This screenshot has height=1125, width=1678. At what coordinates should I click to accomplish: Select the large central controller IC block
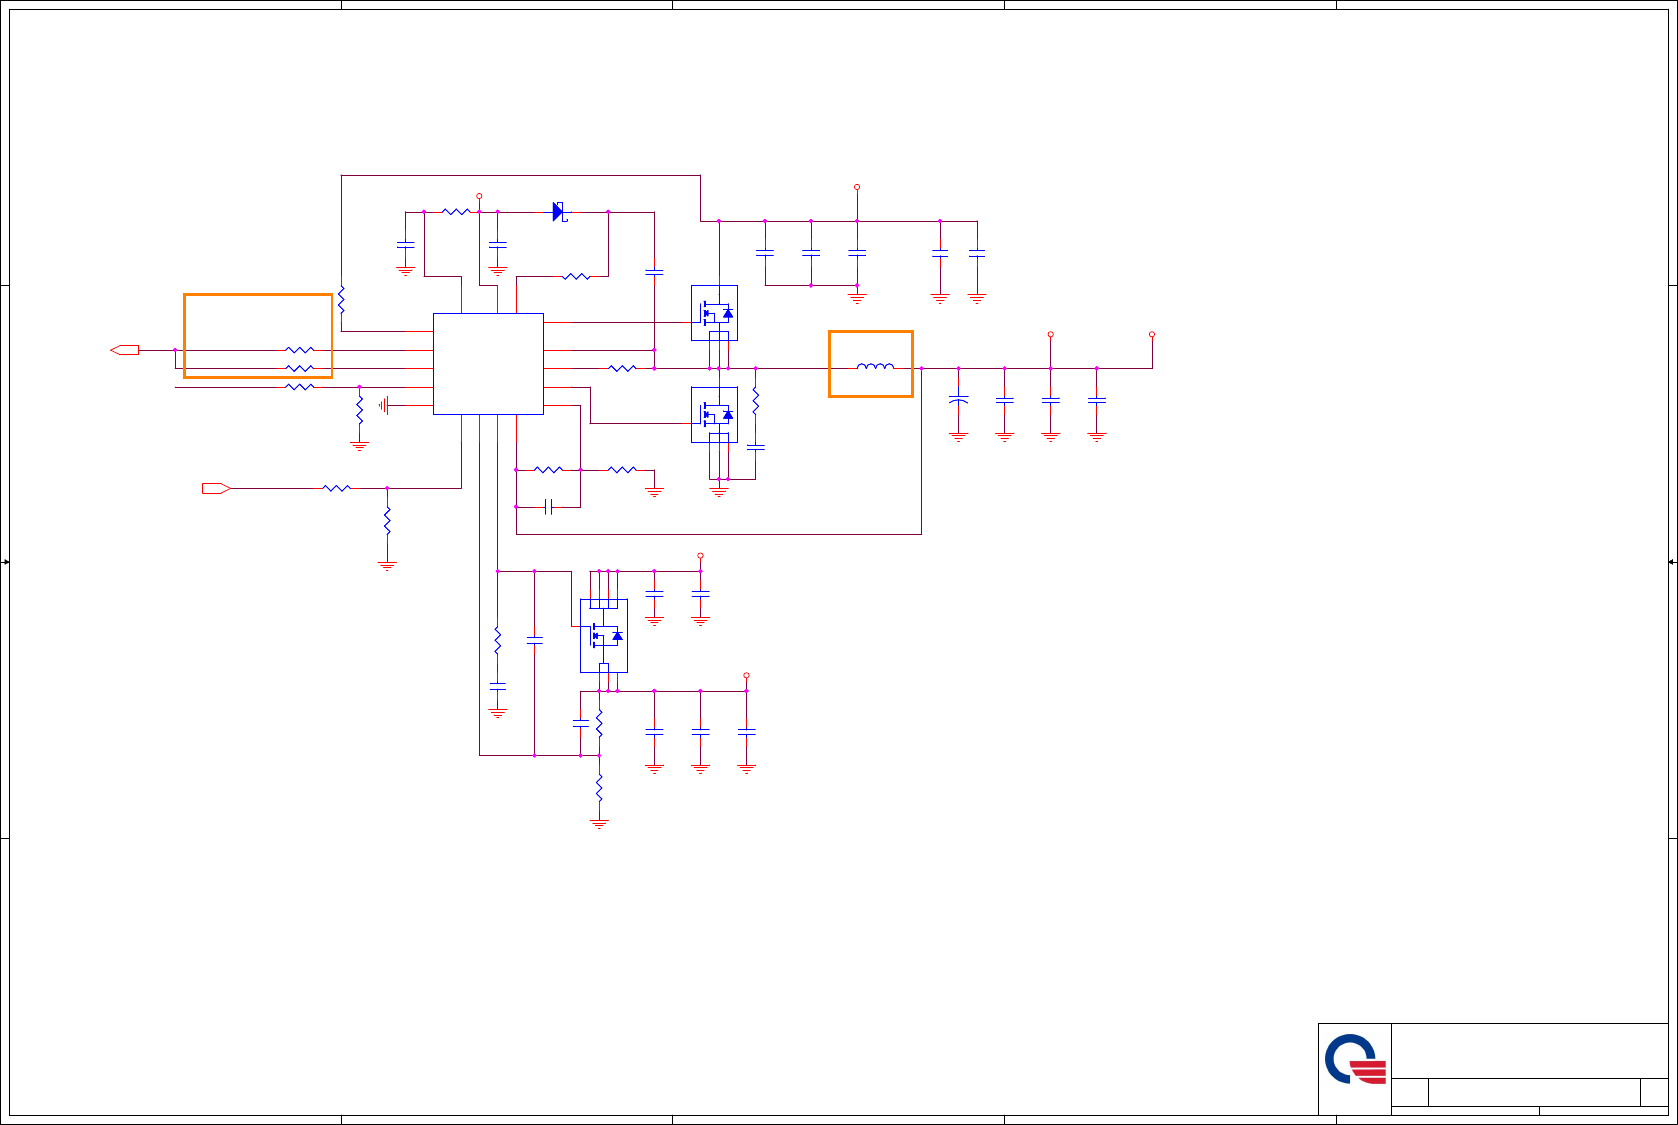point(488,364)
